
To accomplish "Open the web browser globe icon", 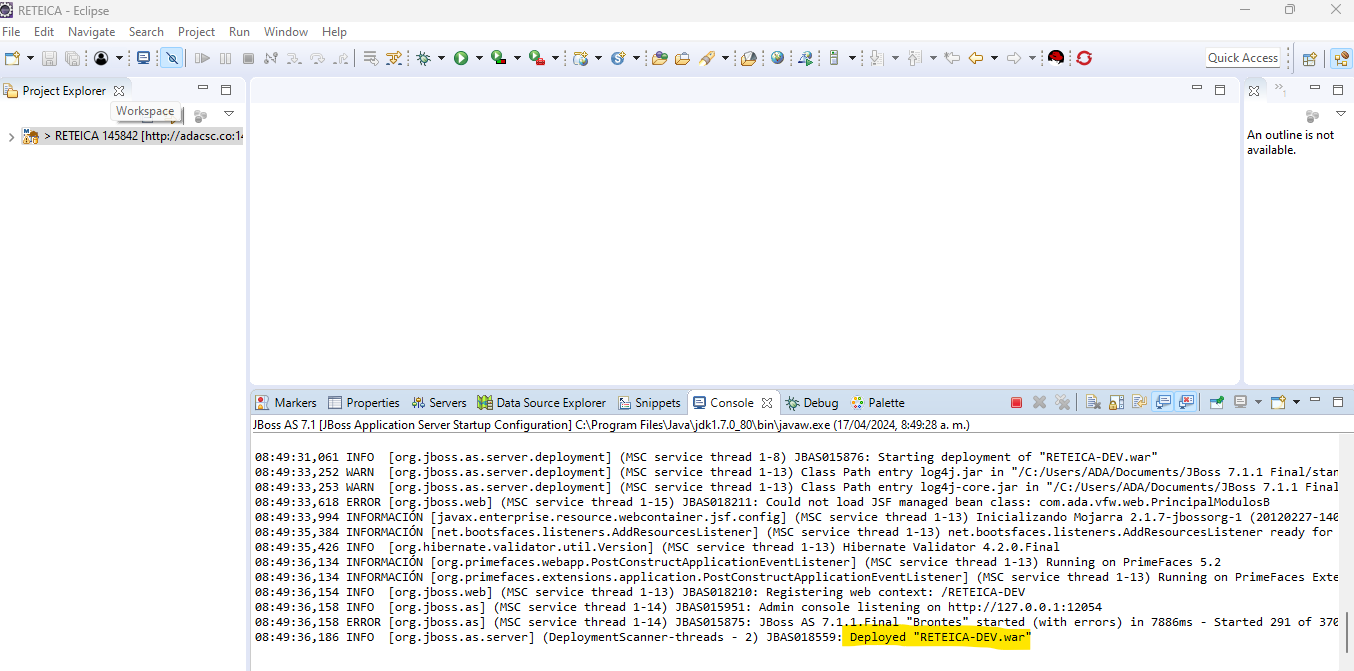I will click(777, 58).
